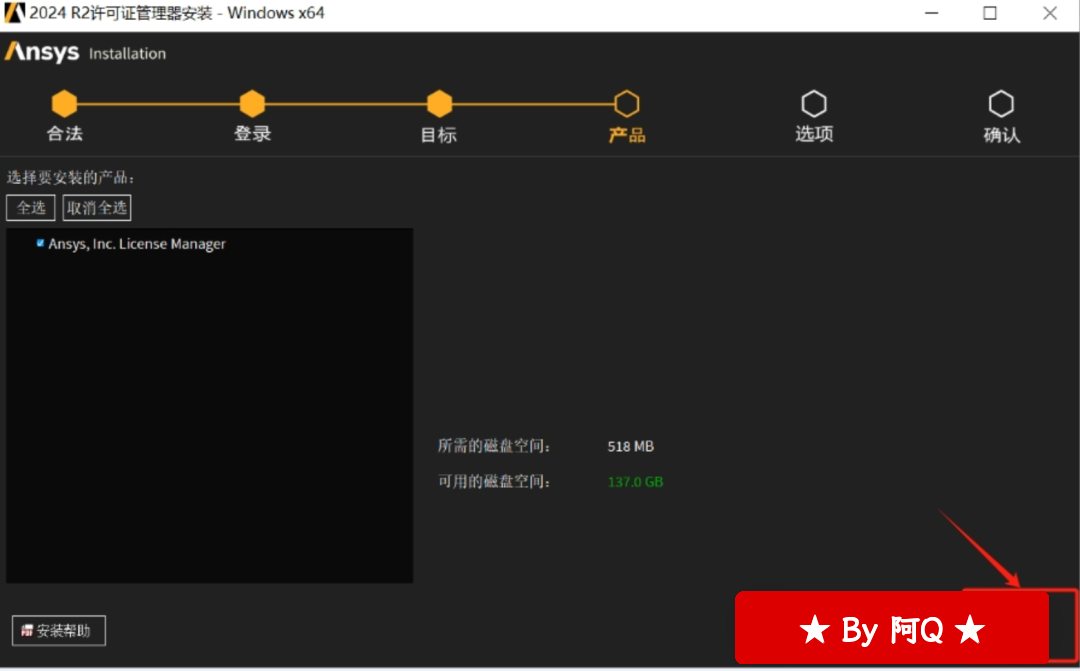1080x671 pixels.
Task: Close the installer window
Action: [x=1050, y=13]
